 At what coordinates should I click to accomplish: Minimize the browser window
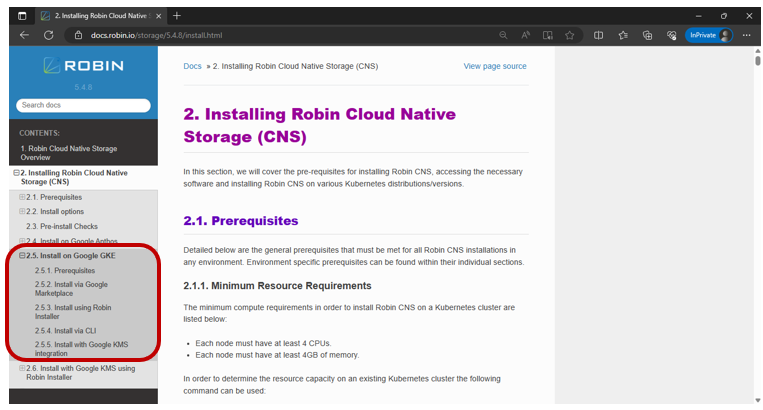point(699,16)
